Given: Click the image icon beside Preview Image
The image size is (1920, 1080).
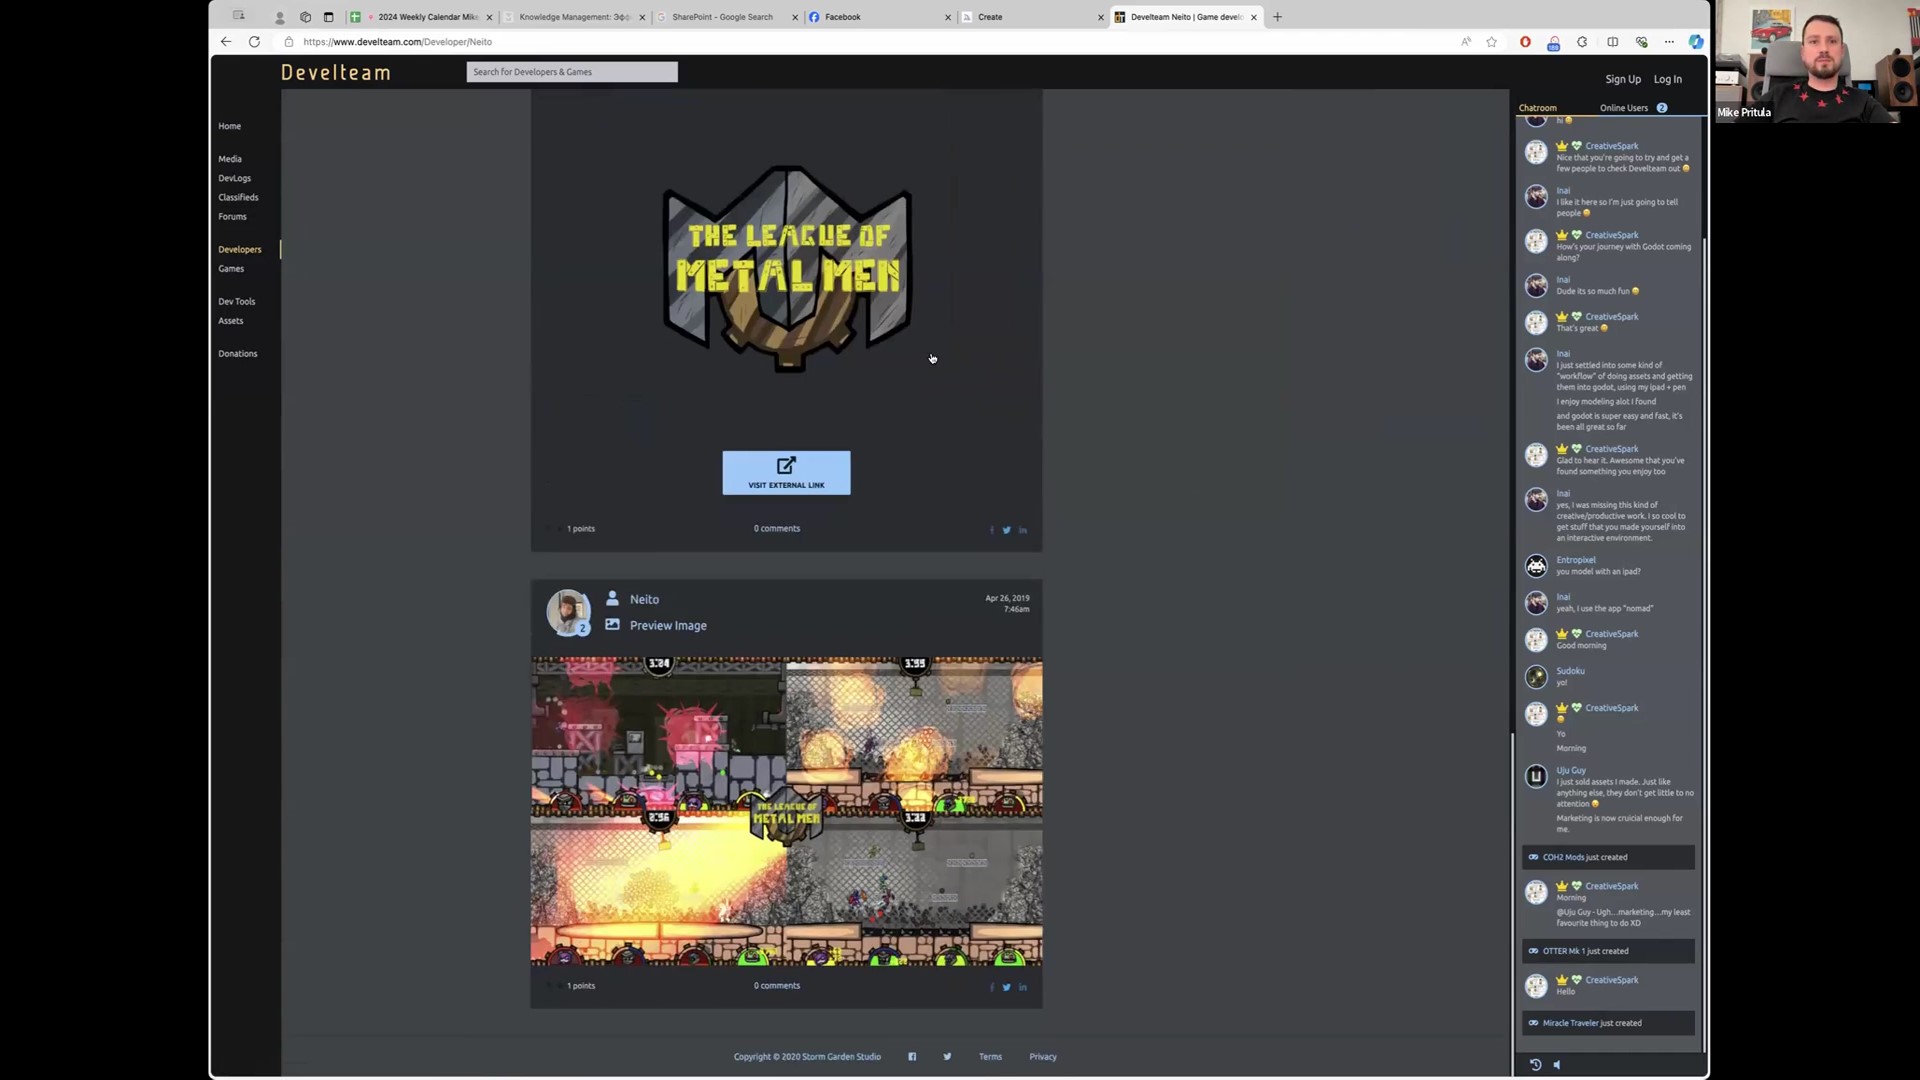Looking at the screenshot, I should coord(612,624).
